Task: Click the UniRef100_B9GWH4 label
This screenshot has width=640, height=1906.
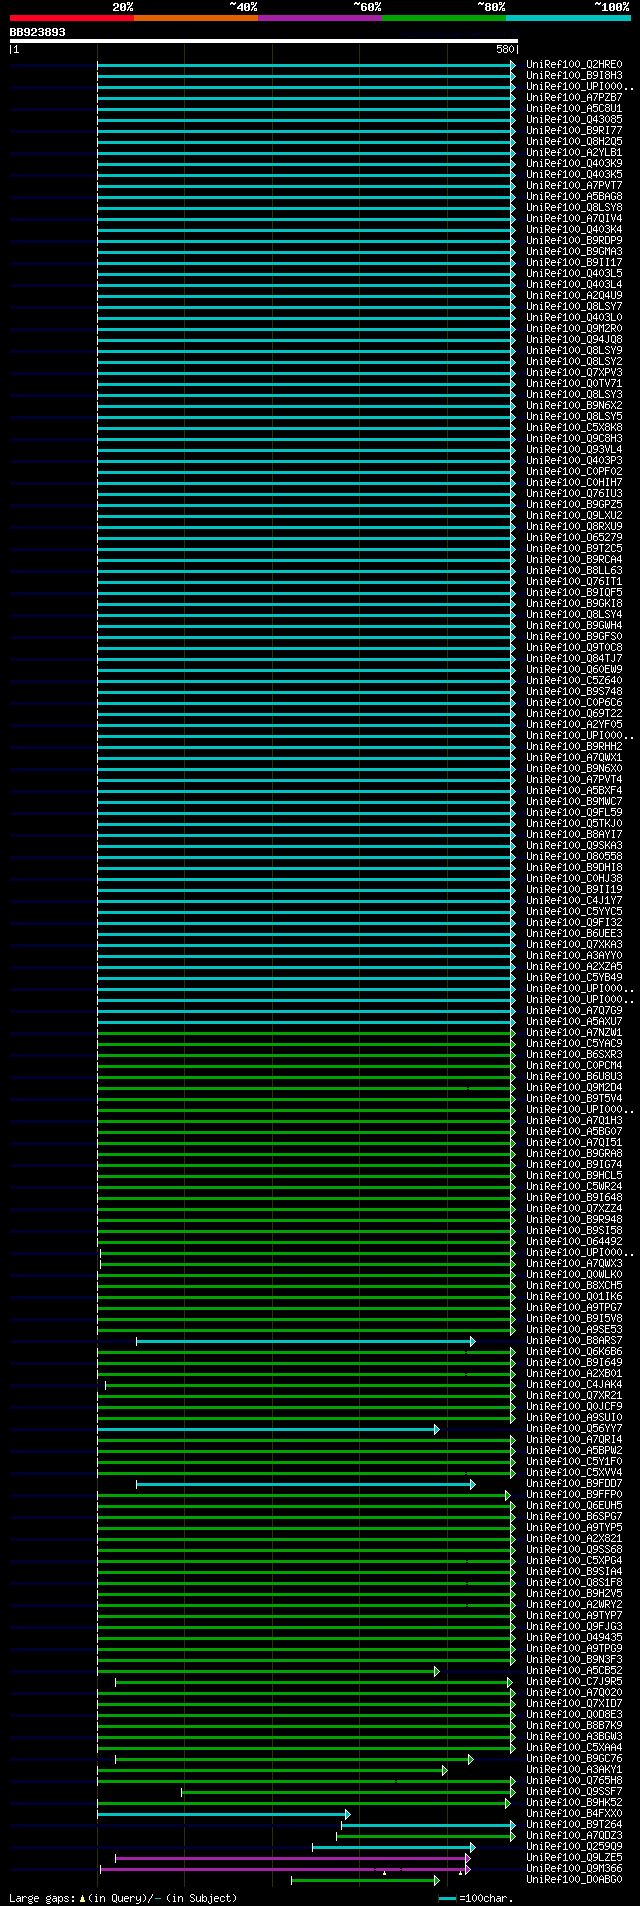Action: [x=574, y=626]
